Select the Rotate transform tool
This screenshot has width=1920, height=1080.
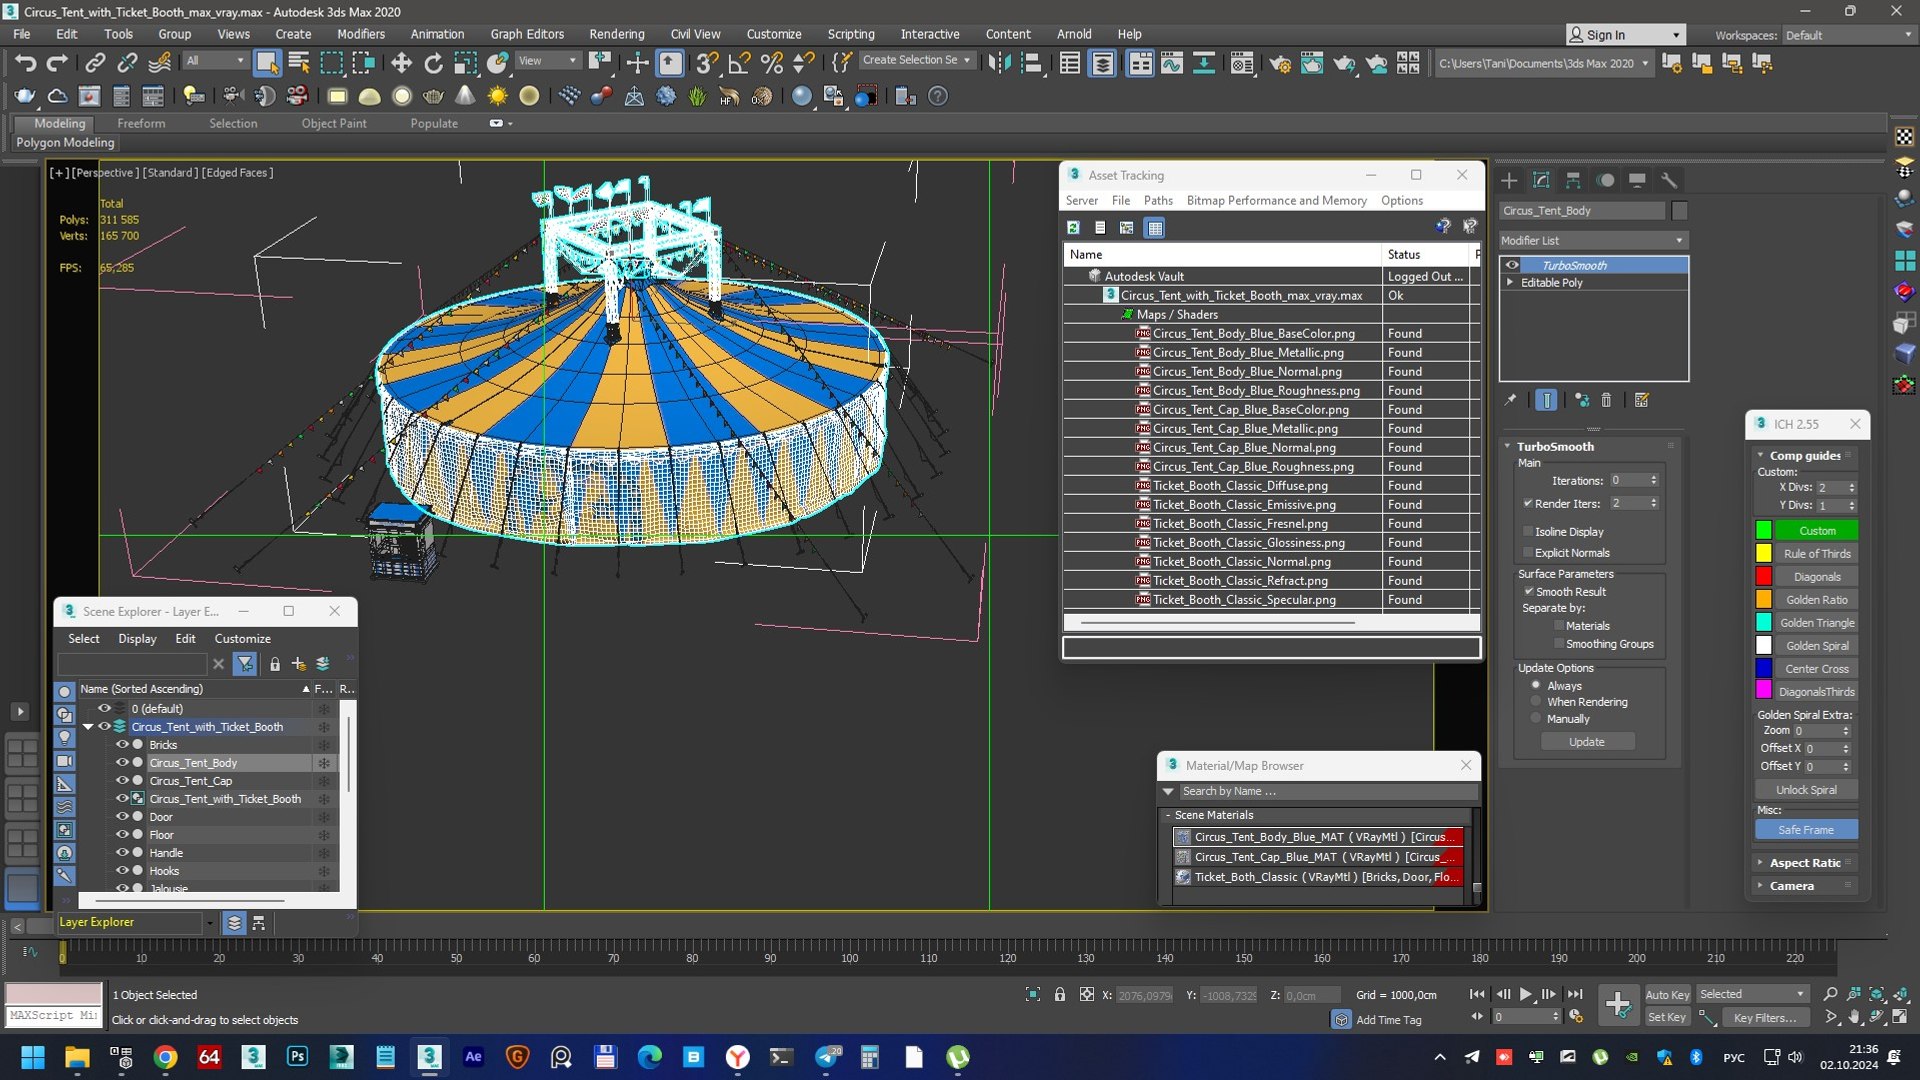433,63
